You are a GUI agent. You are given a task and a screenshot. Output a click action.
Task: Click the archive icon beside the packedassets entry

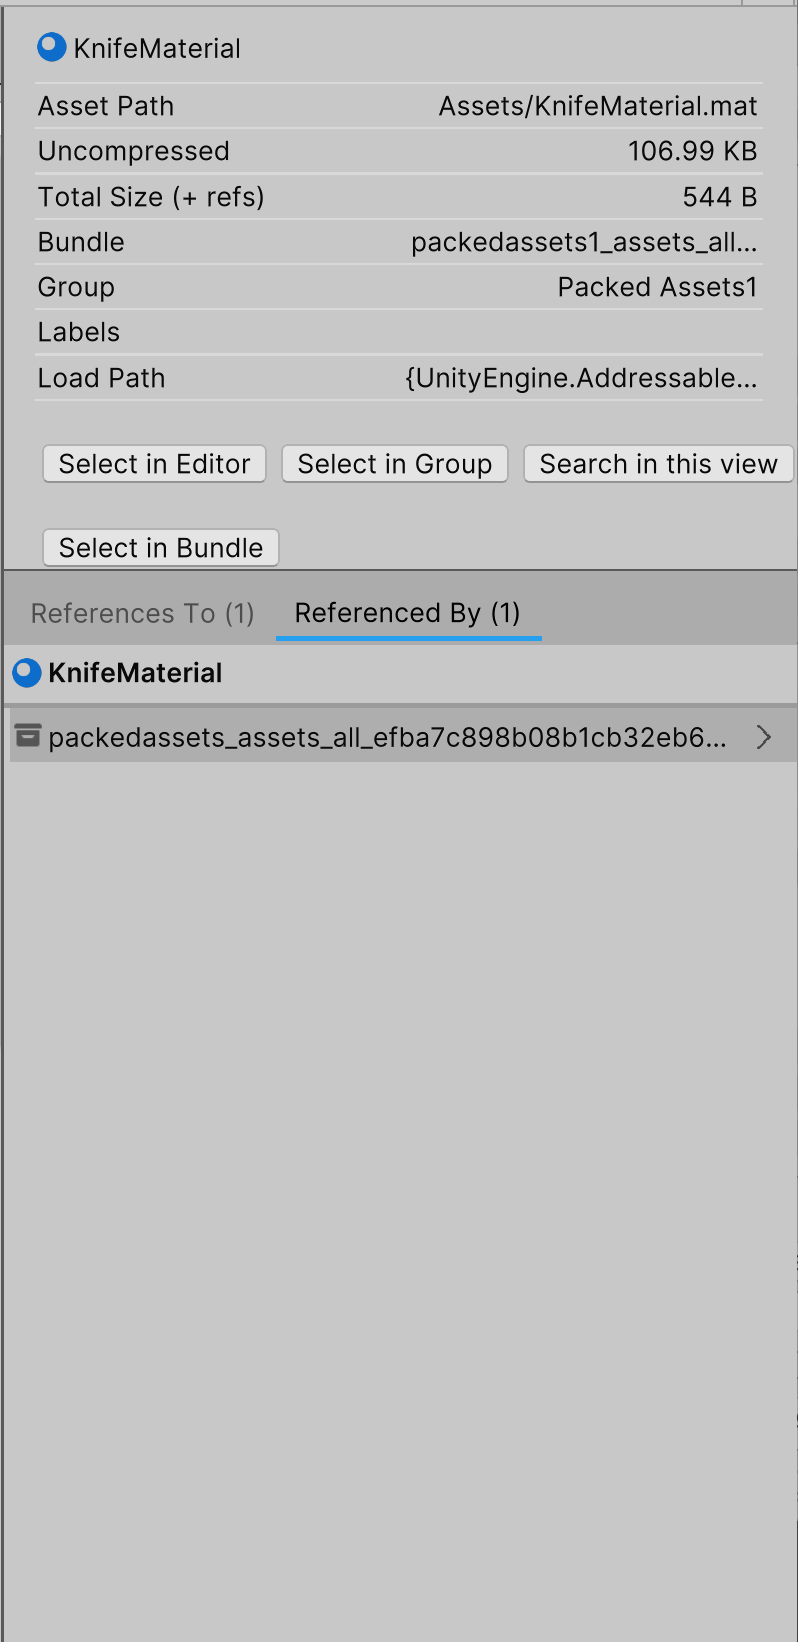point(28,736)
